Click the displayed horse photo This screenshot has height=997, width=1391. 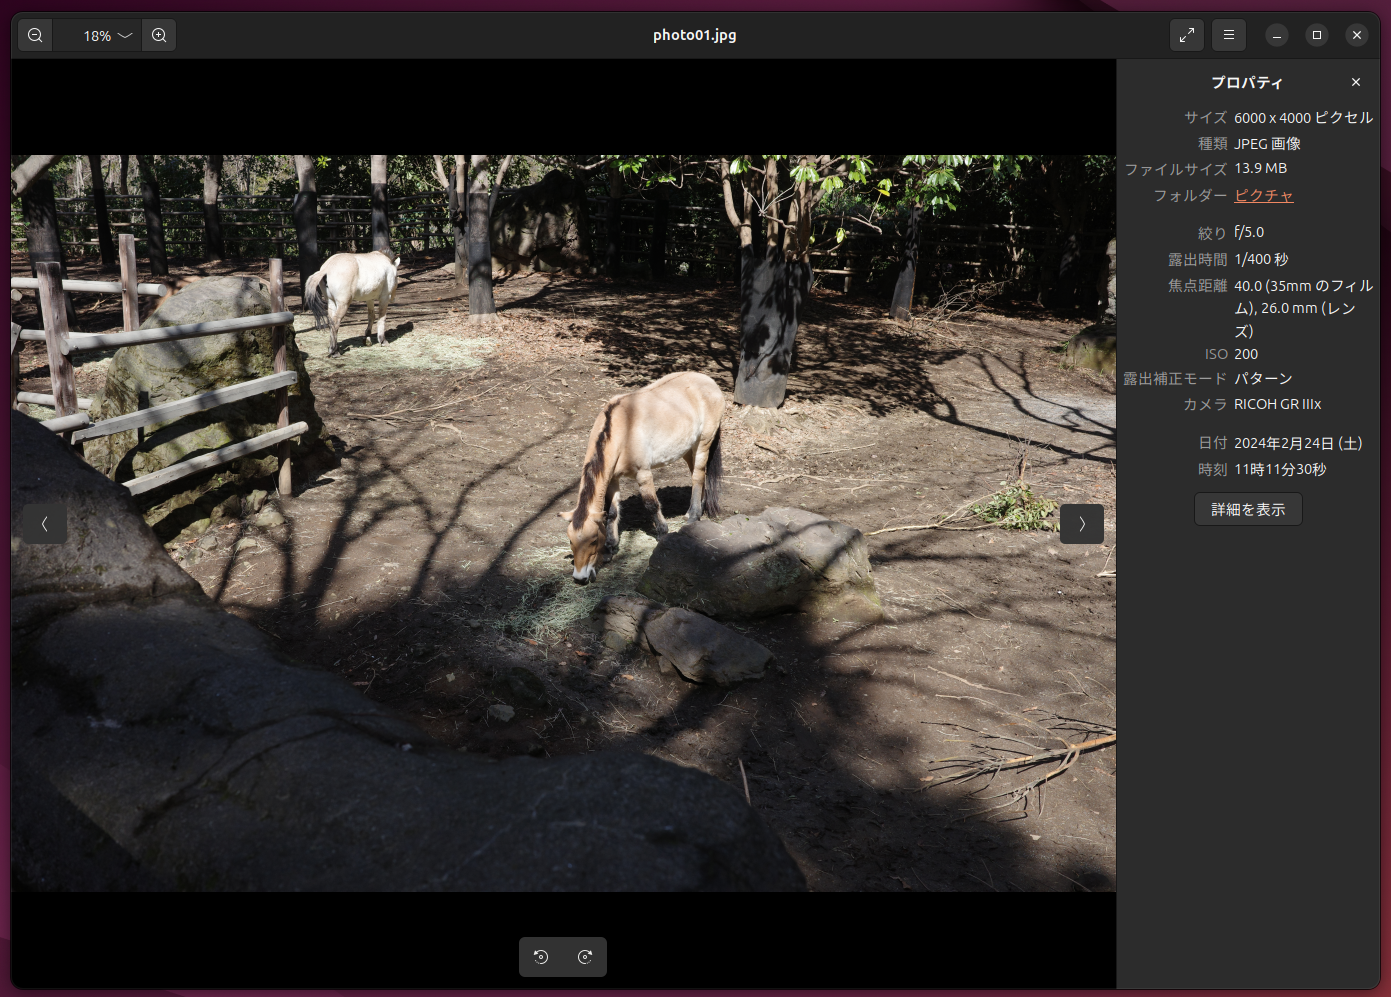pos(563,523)
